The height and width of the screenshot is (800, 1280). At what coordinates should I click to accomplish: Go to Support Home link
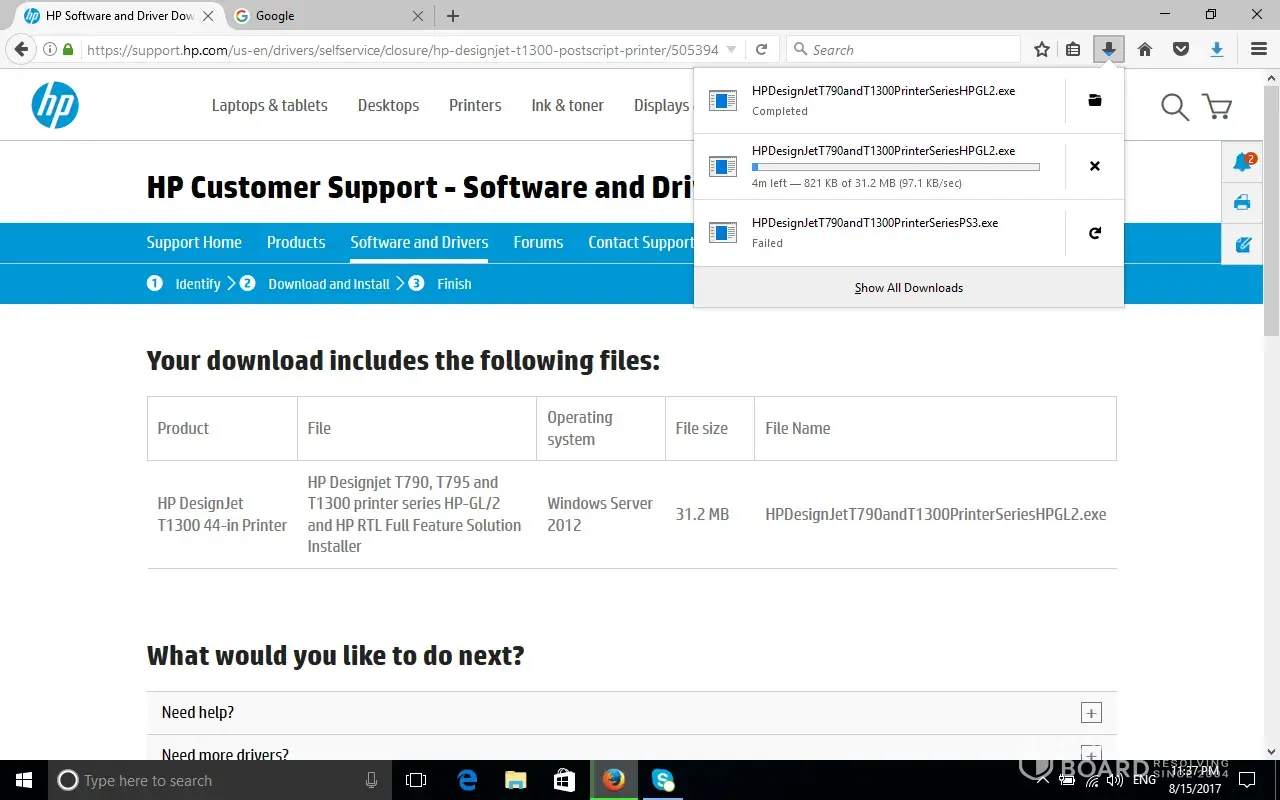coord(194,242)
